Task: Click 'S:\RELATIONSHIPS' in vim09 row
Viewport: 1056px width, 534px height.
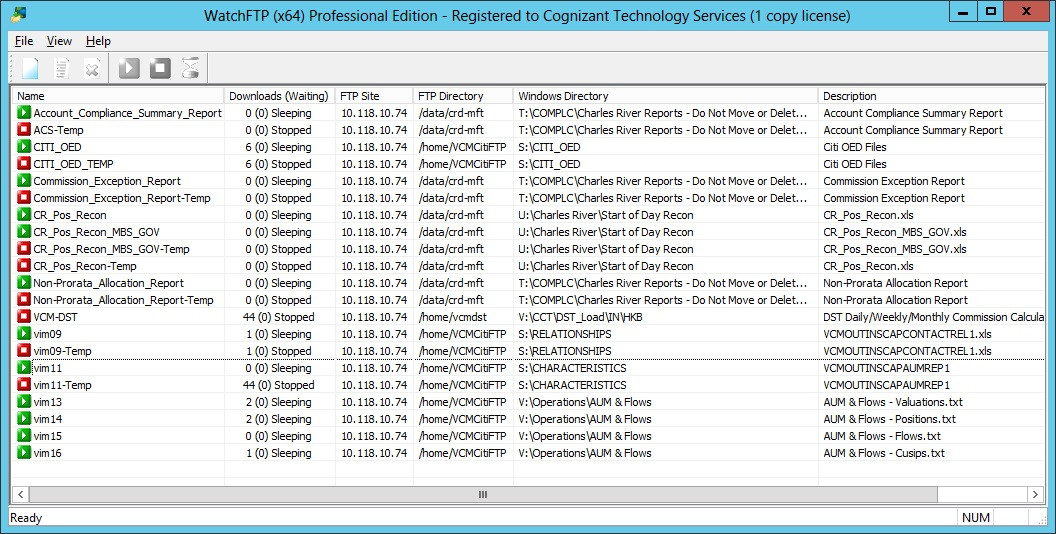Action: click(565, 334)
